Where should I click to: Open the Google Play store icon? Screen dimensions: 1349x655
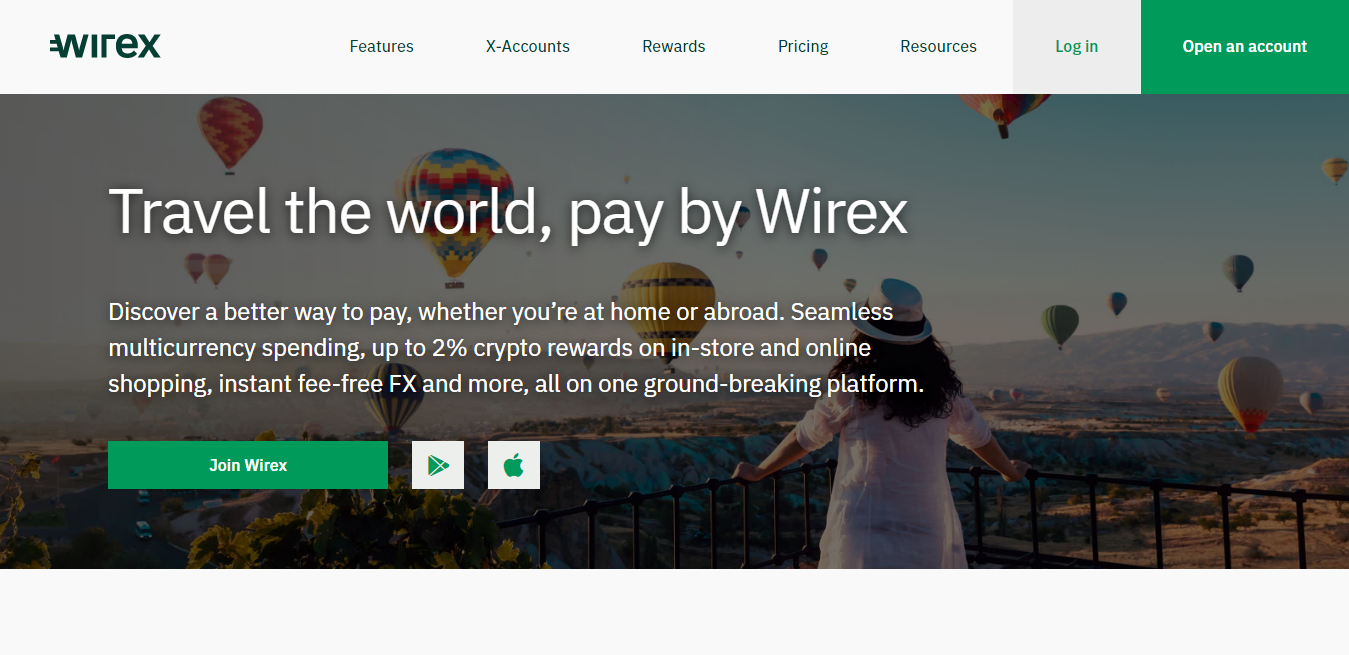click(438, 465)
